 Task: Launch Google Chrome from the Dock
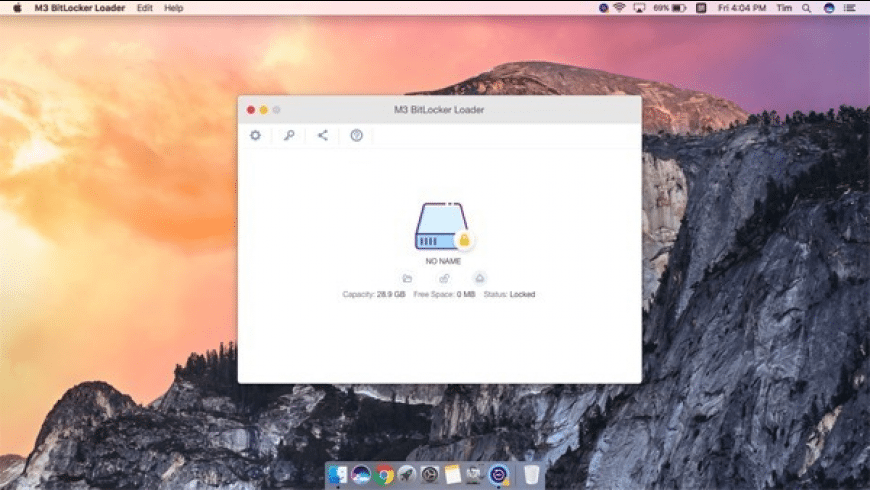tap(383, 475)
